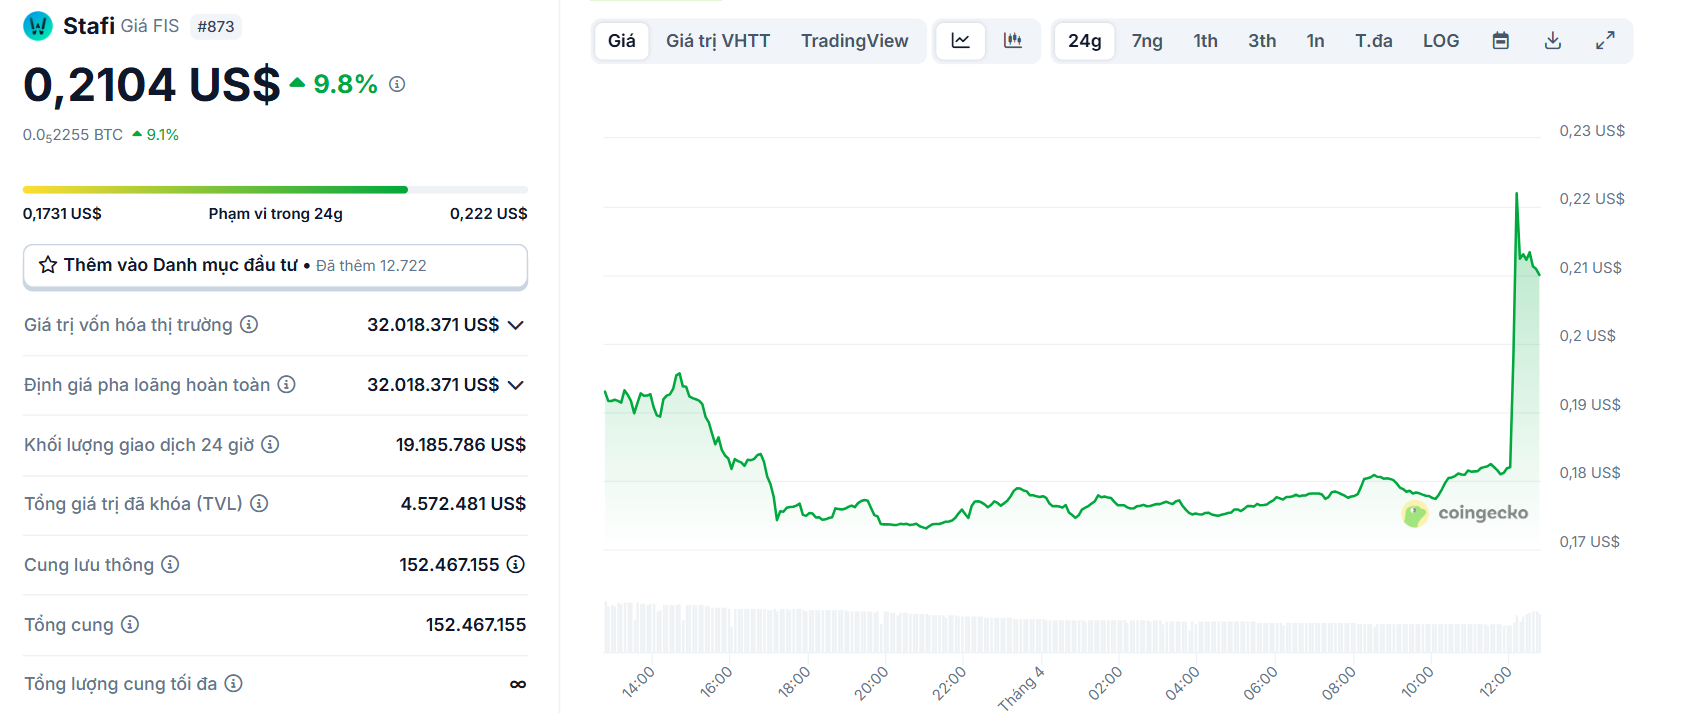Expand the Giá trị vốn hóa thị trường chevron

click(516, 325)
